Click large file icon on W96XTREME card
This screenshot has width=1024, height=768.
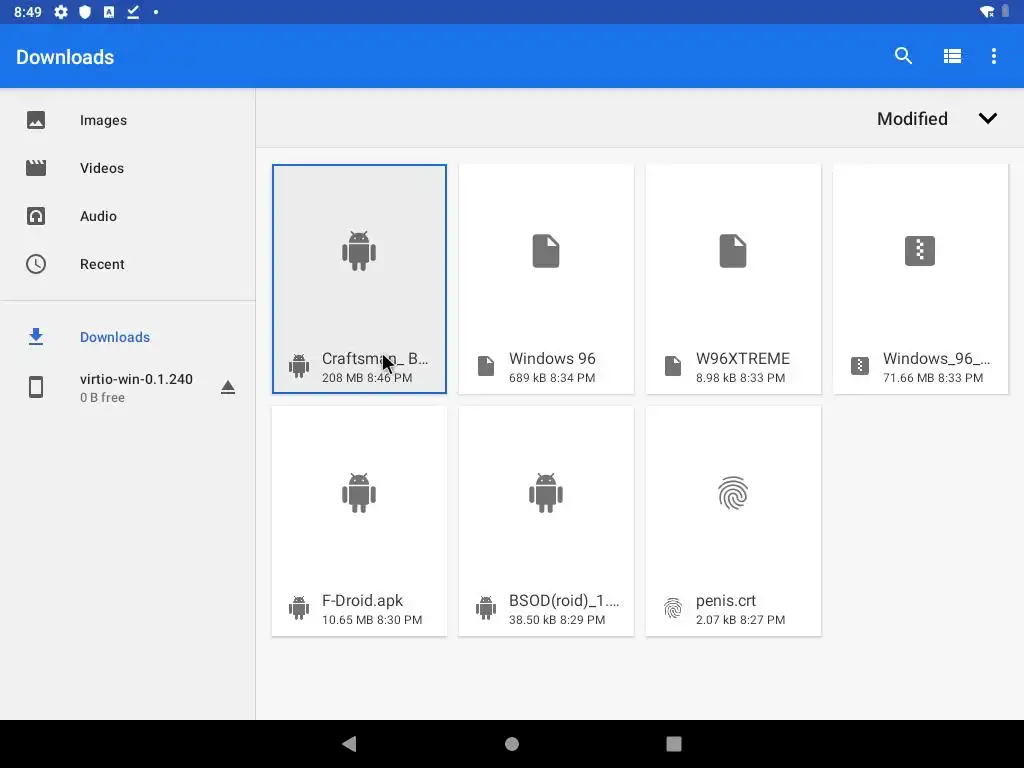tap(733, 251)
